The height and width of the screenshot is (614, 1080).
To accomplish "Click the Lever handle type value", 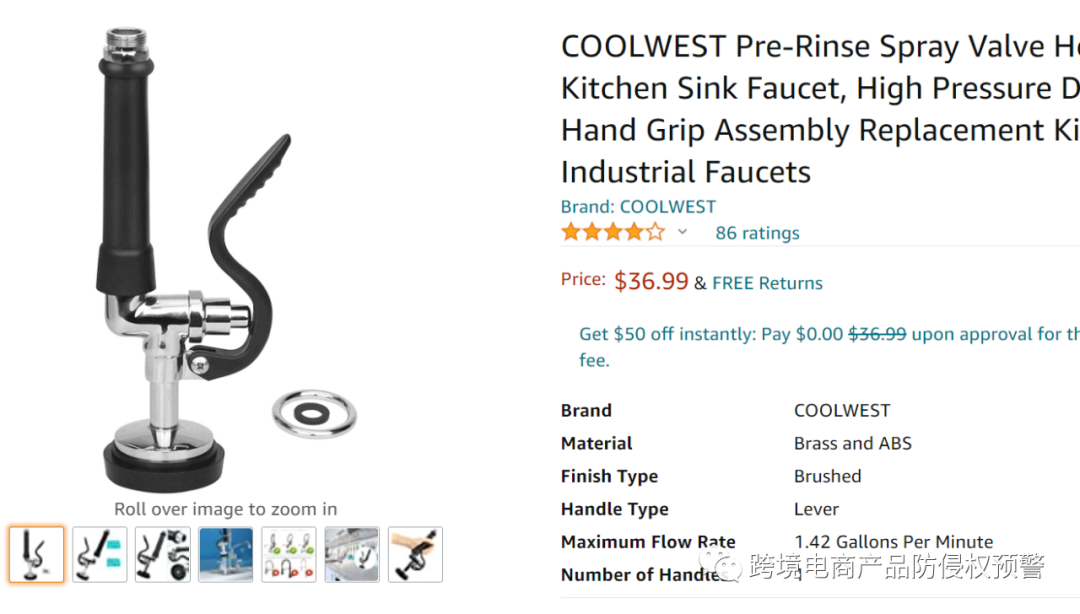I will [x=816, y=509].
